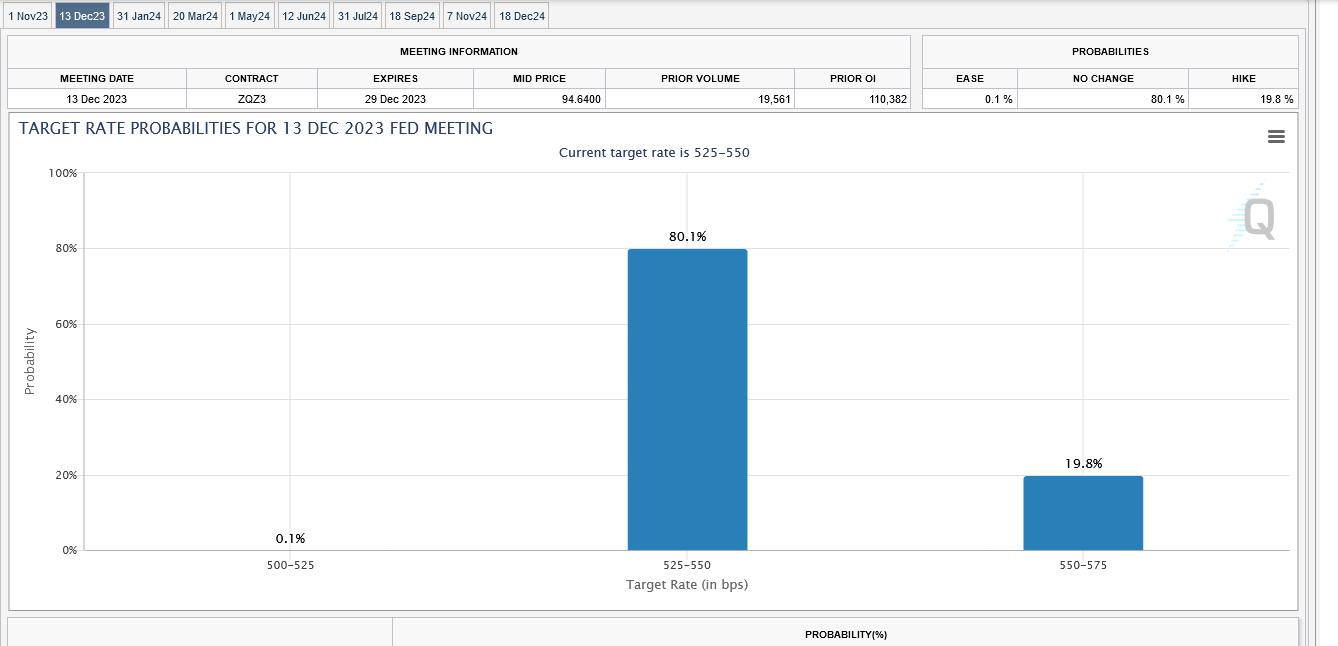1338x646 pixels.
Task: Click the No Change probability value 80.1 %
Action: pos(1166,99)
